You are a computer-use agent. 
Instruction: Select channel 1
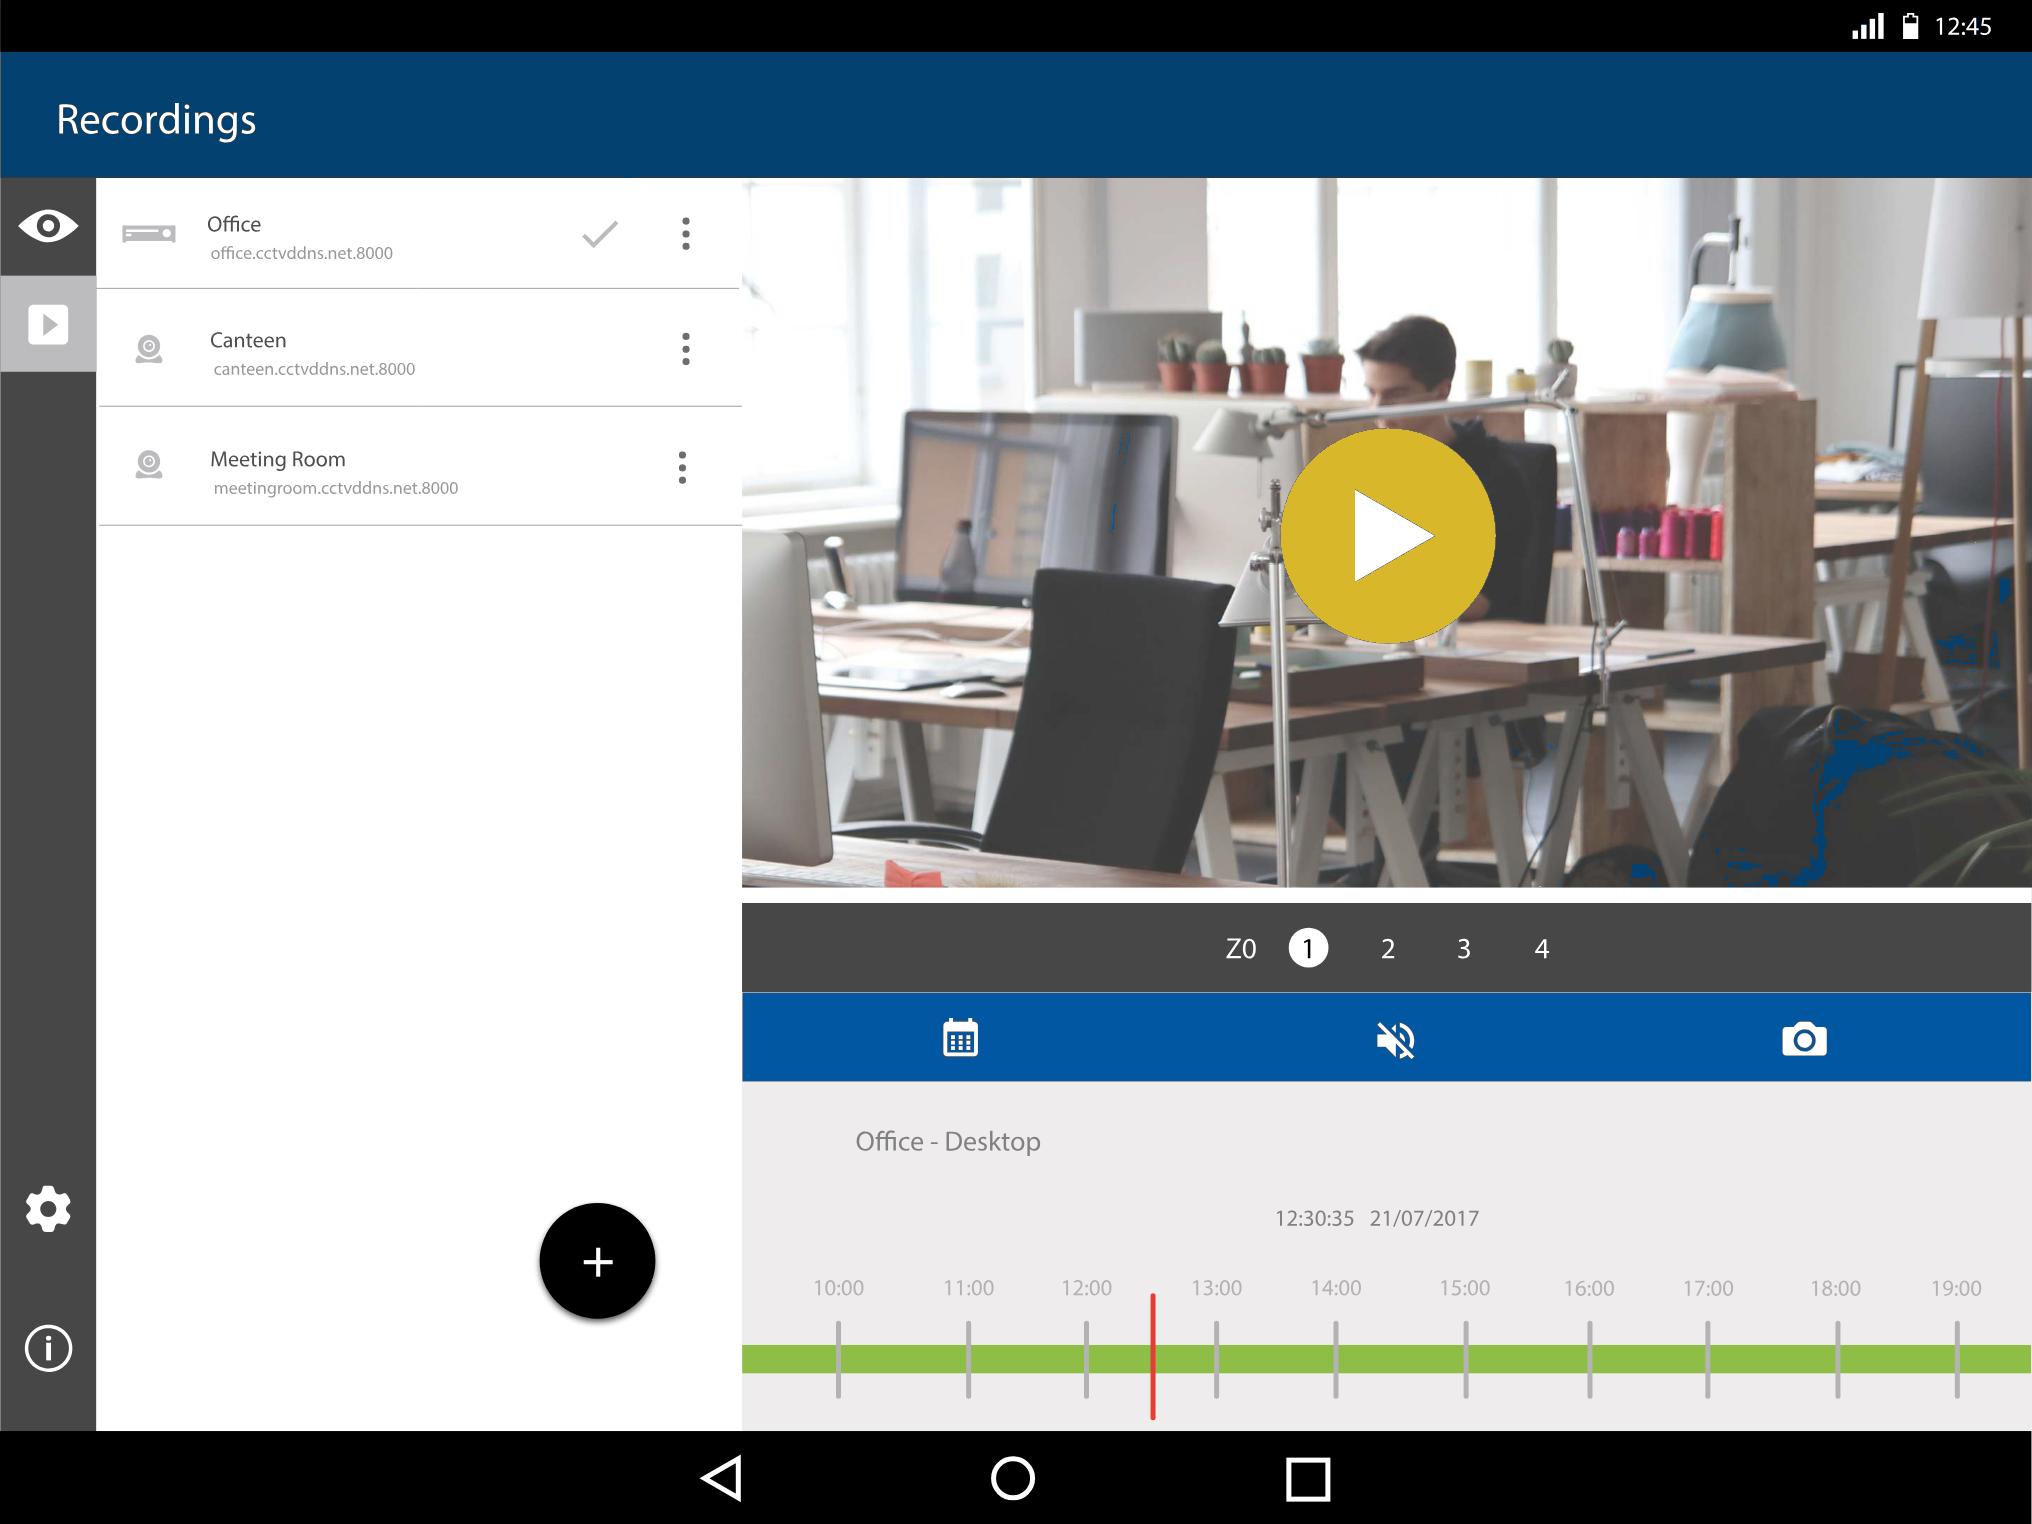(x=1308, y=948)
